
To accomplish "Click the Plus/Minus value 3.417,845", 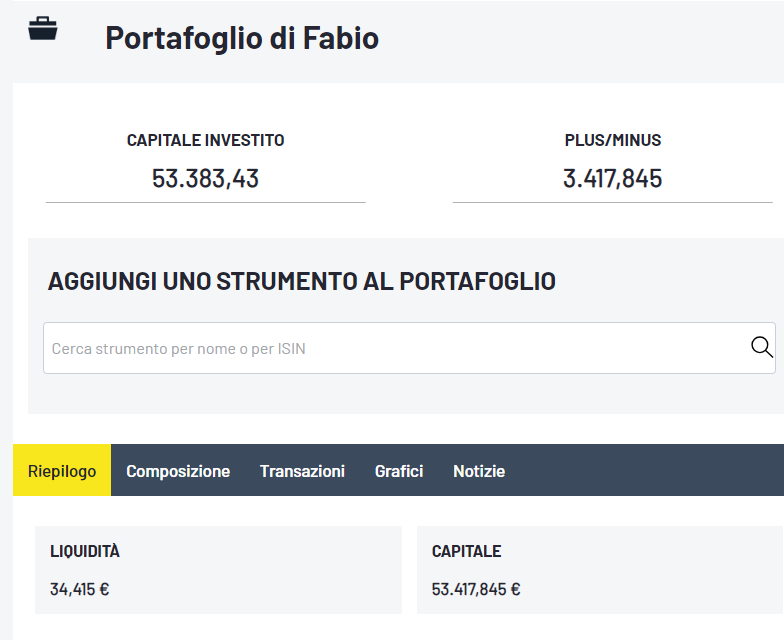I will click(x=612, y=179).
